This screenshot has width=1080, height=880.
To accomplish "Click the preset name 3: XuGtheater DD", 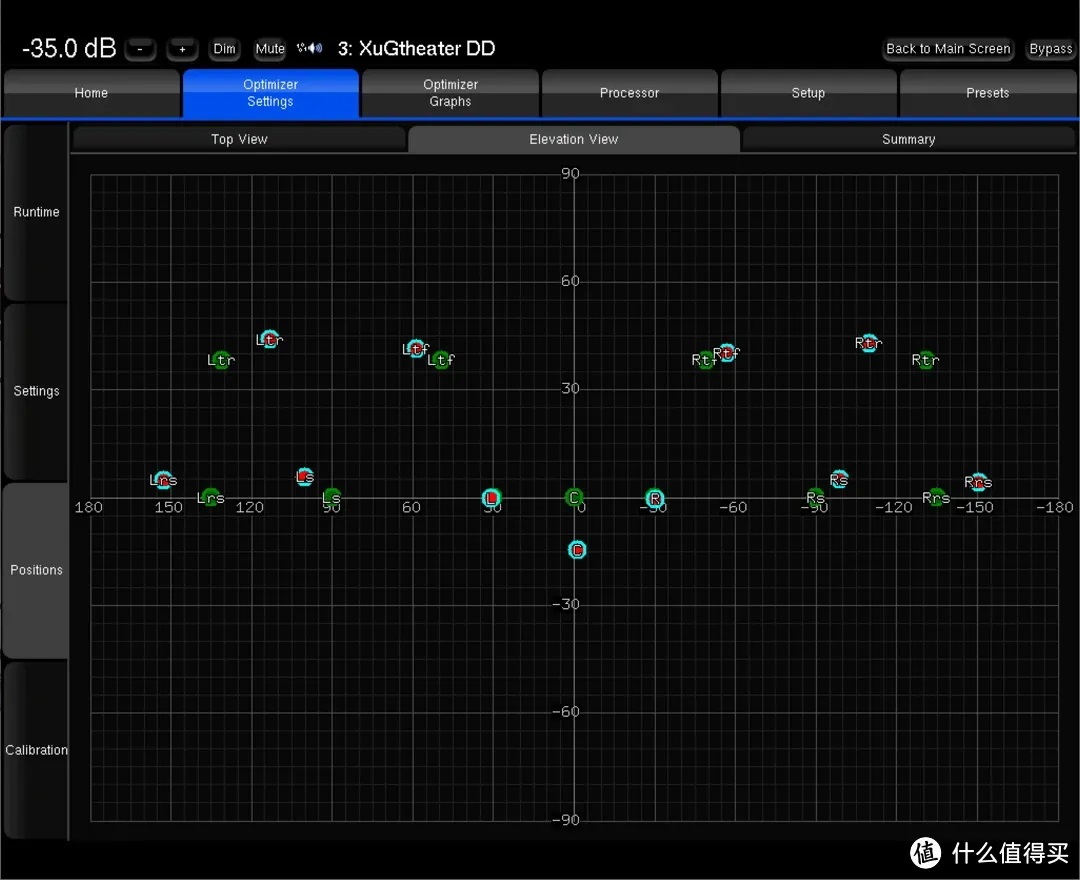I will tap(416, 48).
